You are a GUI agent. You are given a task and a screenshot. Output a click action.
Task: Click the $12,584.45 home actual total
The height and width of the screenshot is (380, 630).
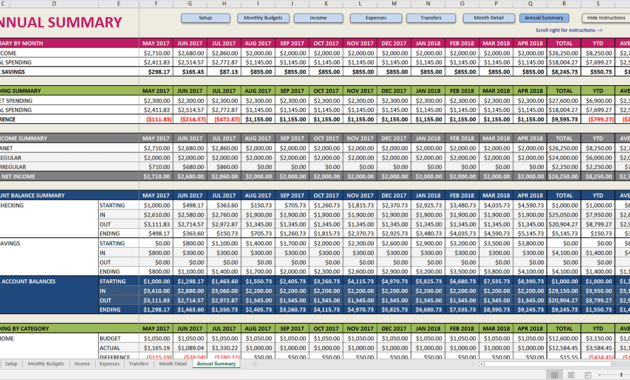pyautogui.click(x=564, y=348)
